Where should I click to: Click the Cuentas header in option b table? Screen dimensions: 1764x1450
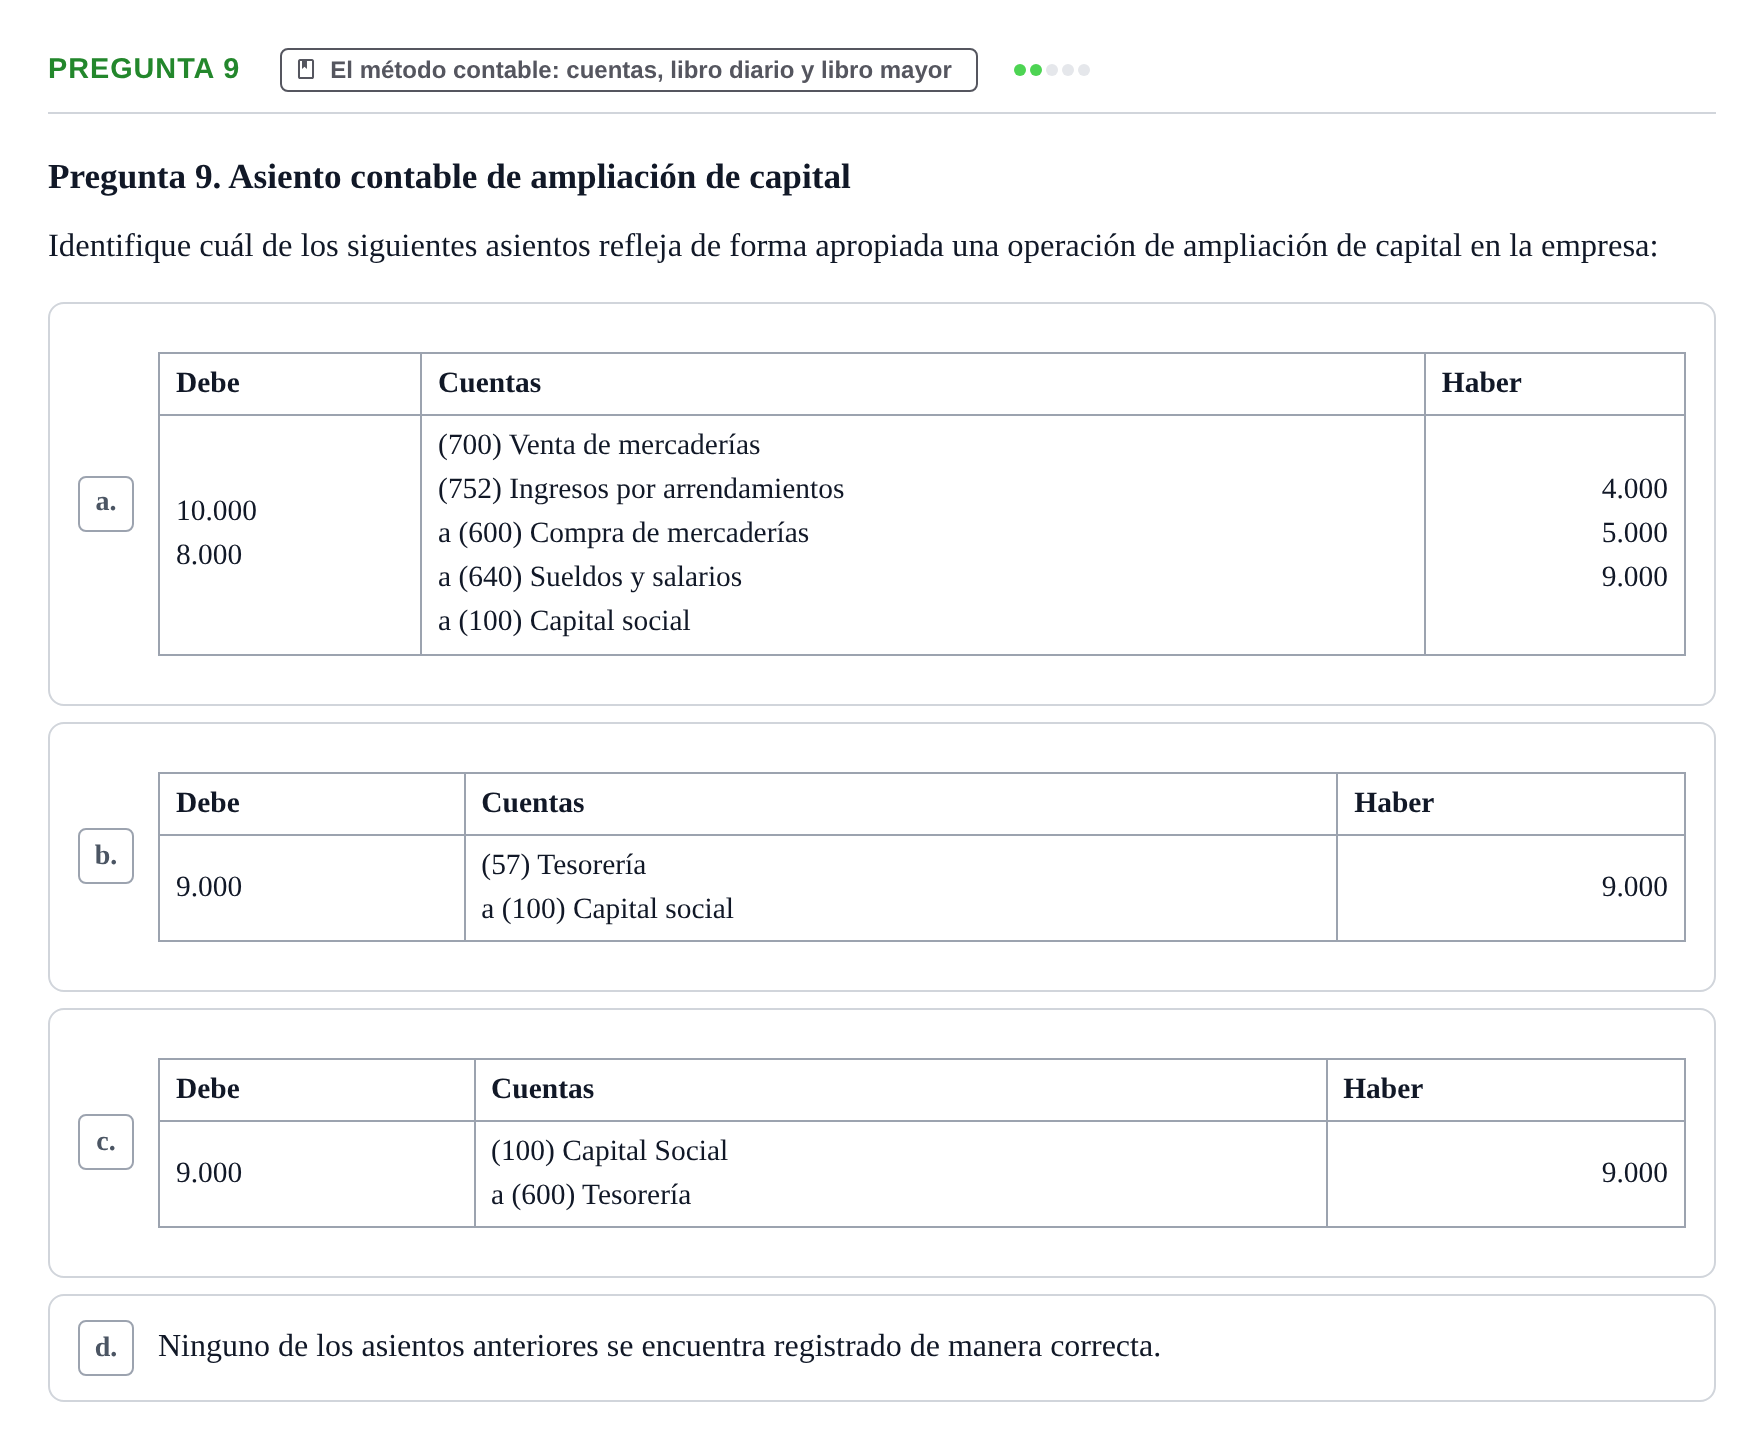click(x=533, y=803)
